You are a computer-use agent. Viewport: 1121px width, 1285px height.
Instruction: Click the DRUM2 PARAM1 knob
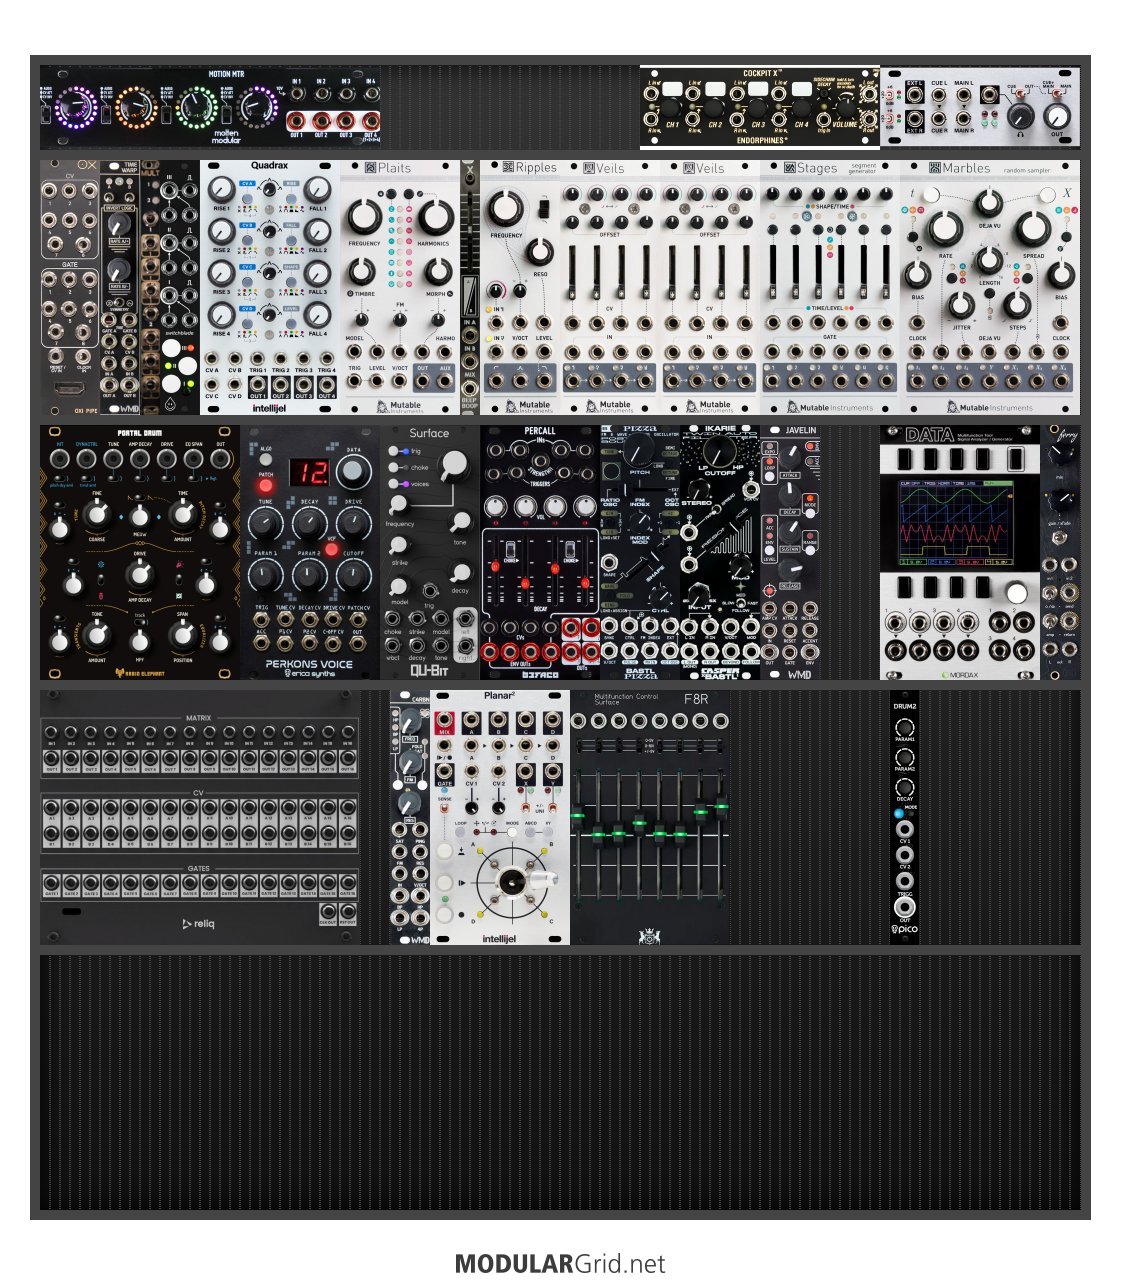click(x=905, y=727)
